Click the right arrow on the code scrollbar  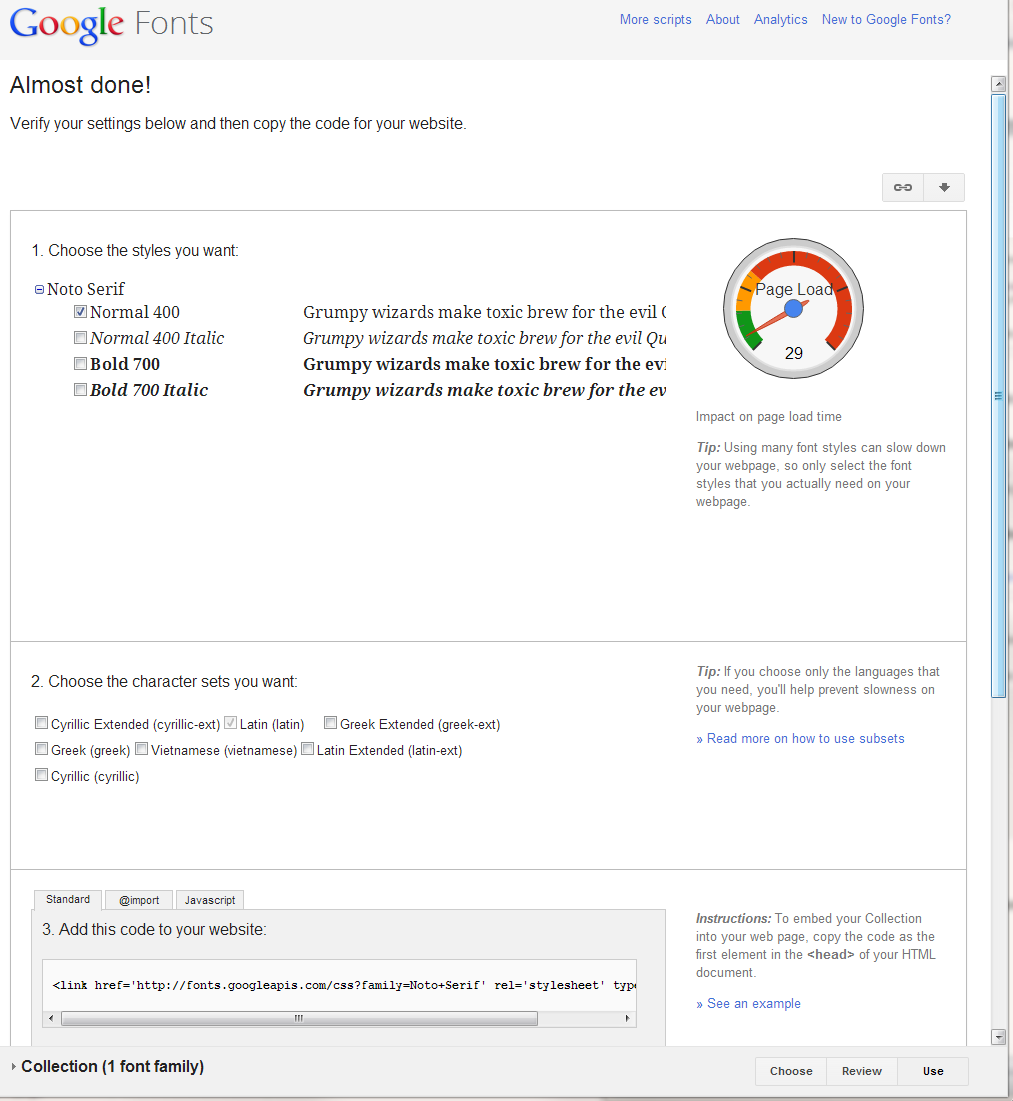628,1018
